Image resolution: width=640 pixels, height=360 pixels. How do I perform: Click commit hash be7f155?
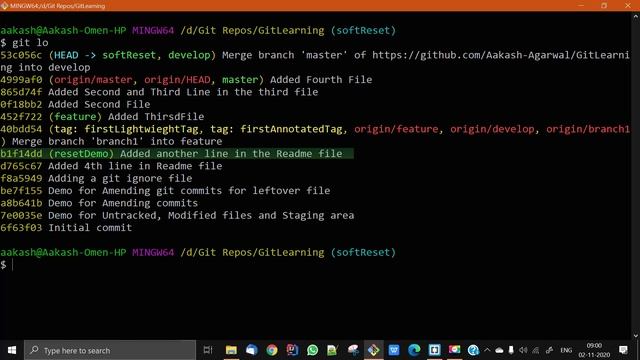pyautogui.click(x=21, y=191)
